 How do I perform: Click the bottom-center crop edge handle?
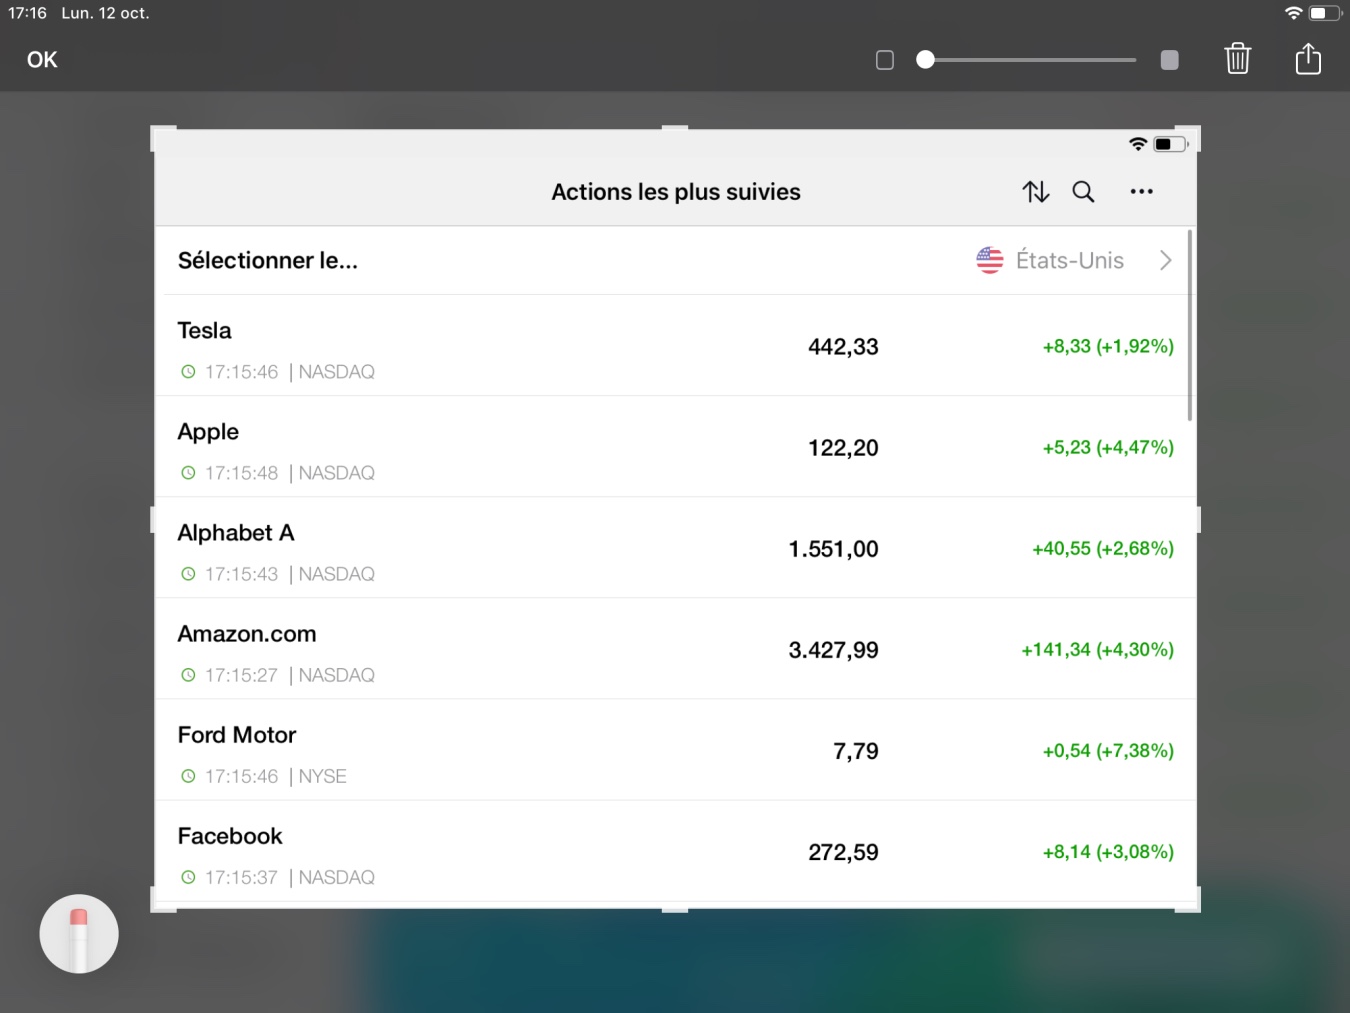pos(675,909)
